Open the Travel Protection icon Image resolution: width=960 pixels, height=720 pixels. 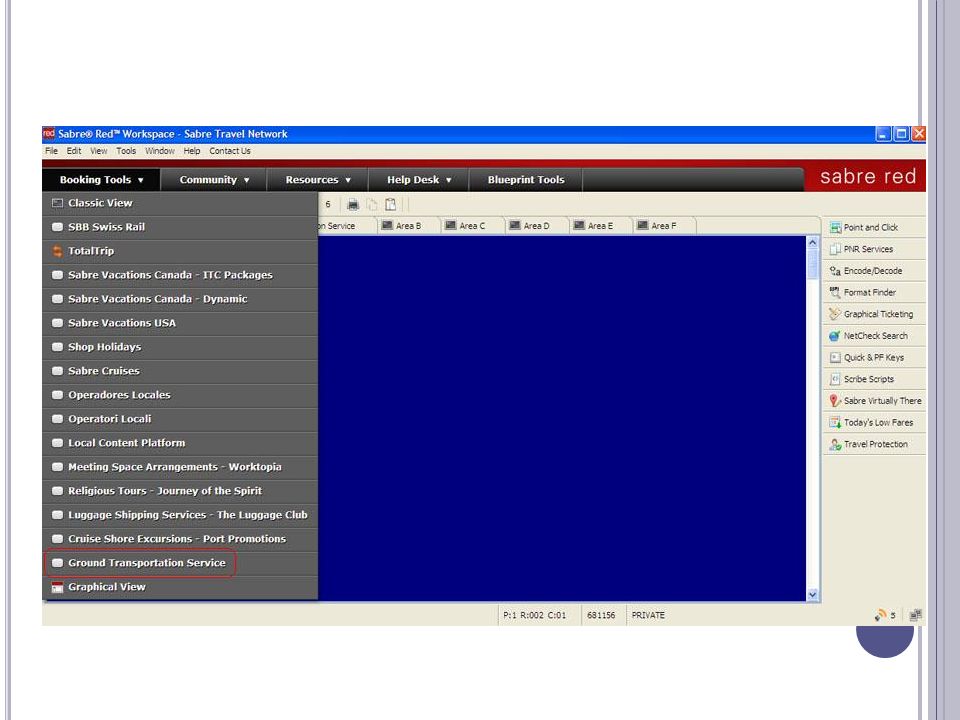point(835,444)
